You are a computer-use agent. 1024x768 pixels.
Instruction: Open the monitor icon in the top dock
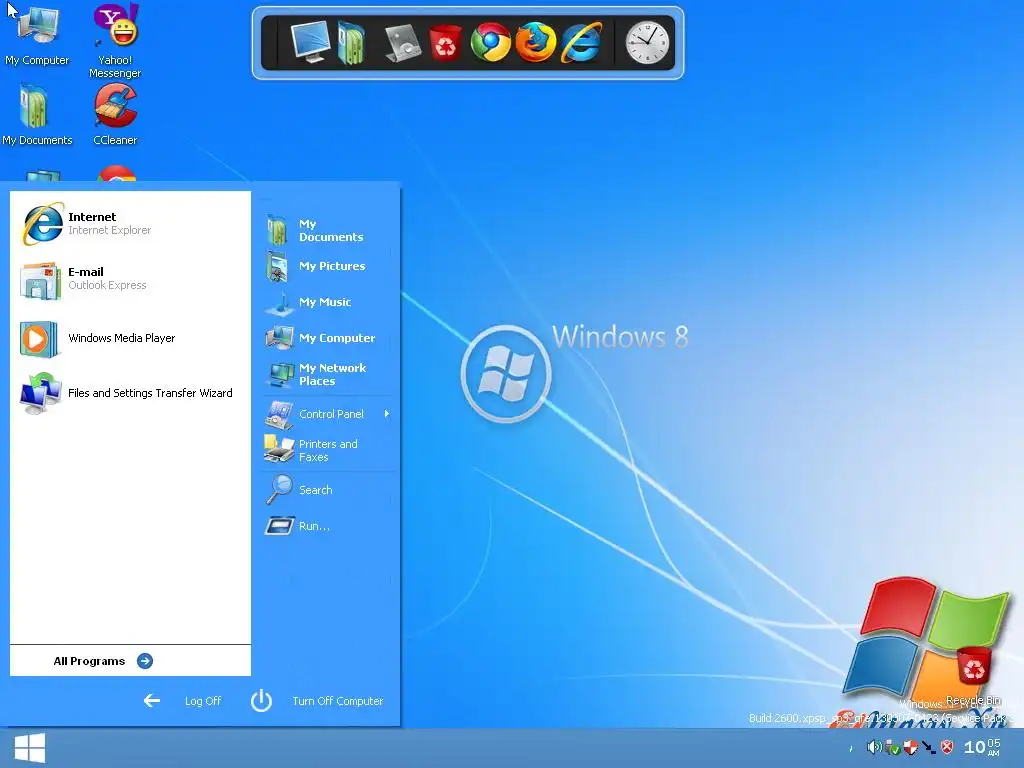pyautogui.click(x=310, y=42)
